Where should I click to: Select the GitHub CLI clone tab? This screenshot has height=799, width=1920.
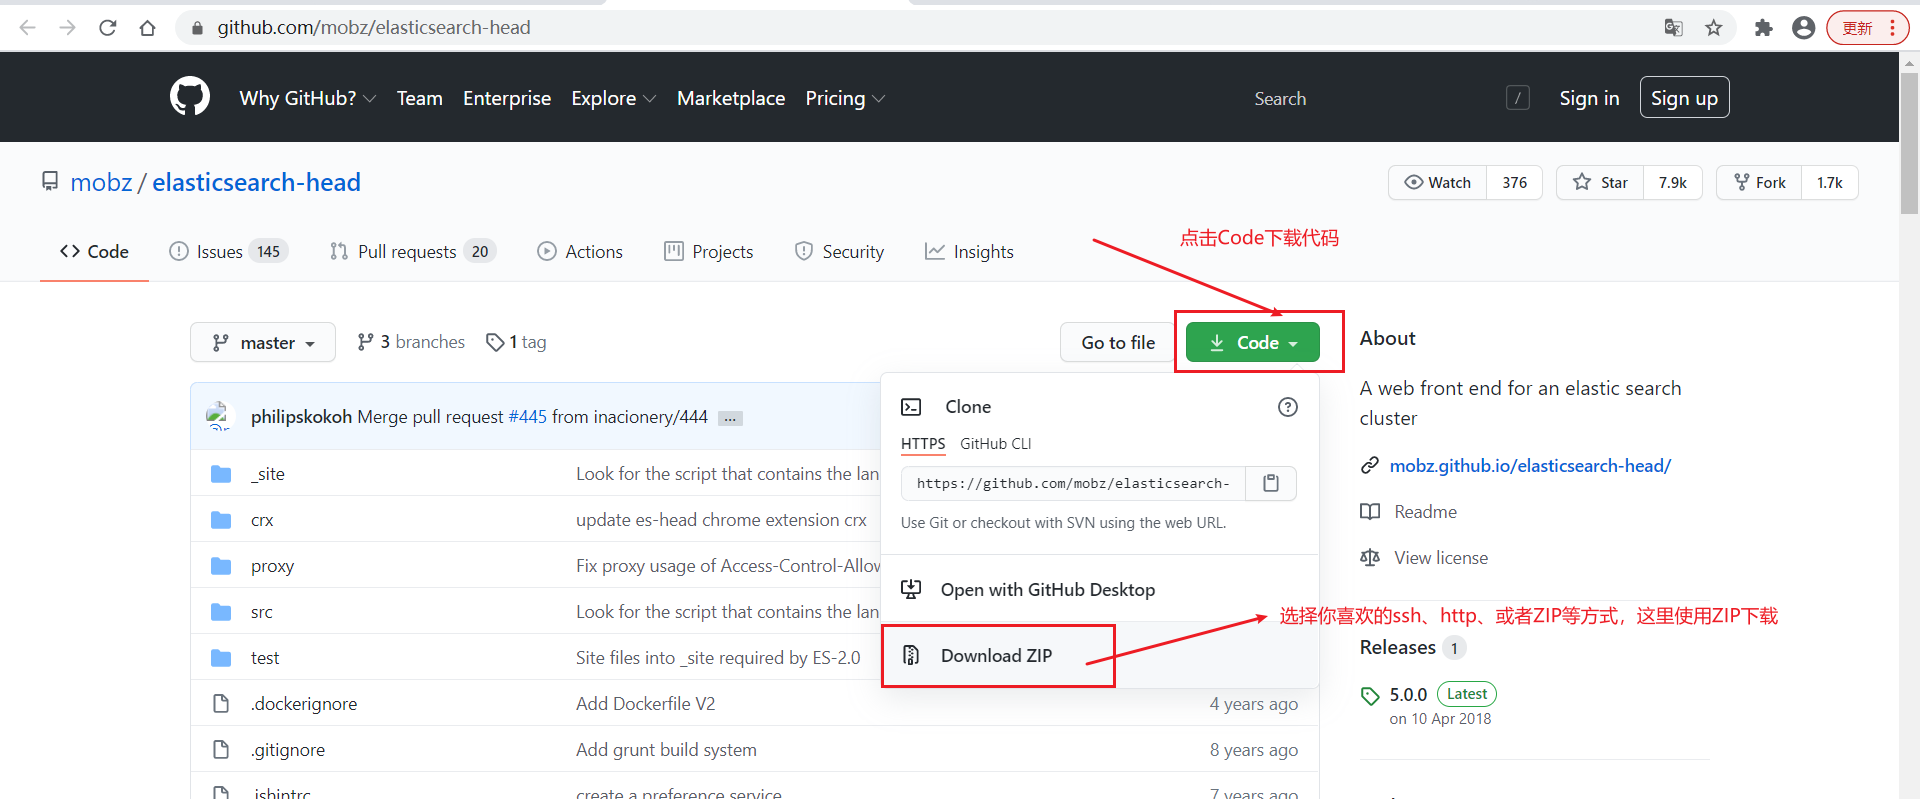tap(995, 444)
